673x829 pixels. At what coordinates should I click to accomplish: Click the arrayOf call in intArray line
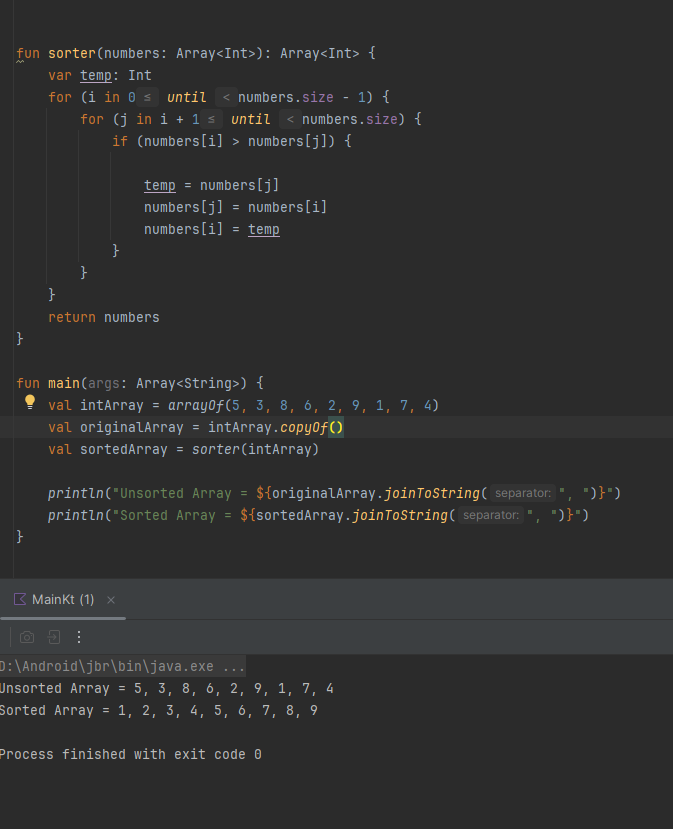(196, 406)
